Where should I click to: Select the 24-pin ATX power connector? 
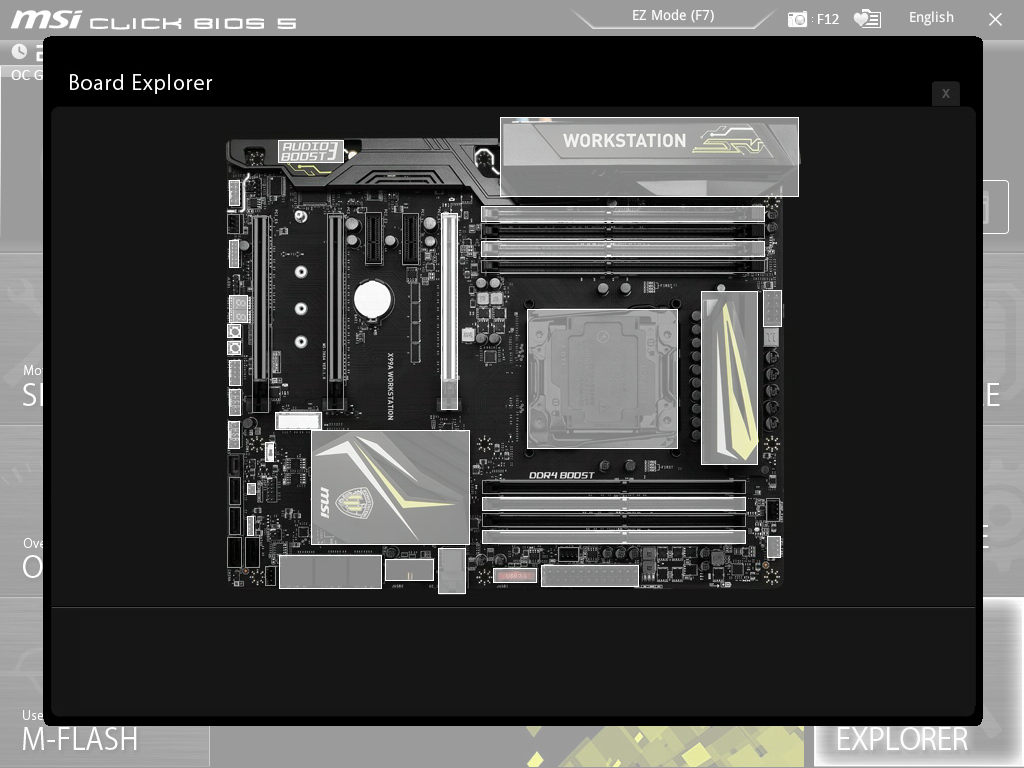click(x=590, y=576)
